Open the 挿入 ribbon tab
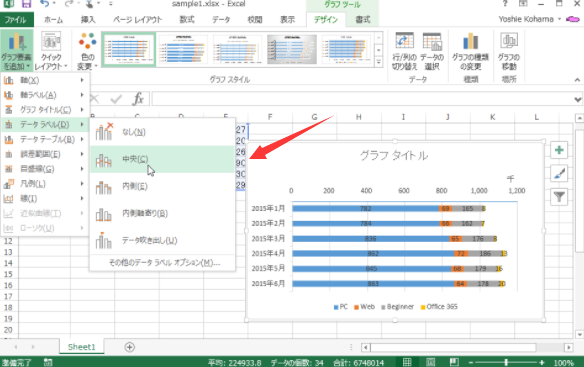This screenshot has width=584, height=367. 88,19
